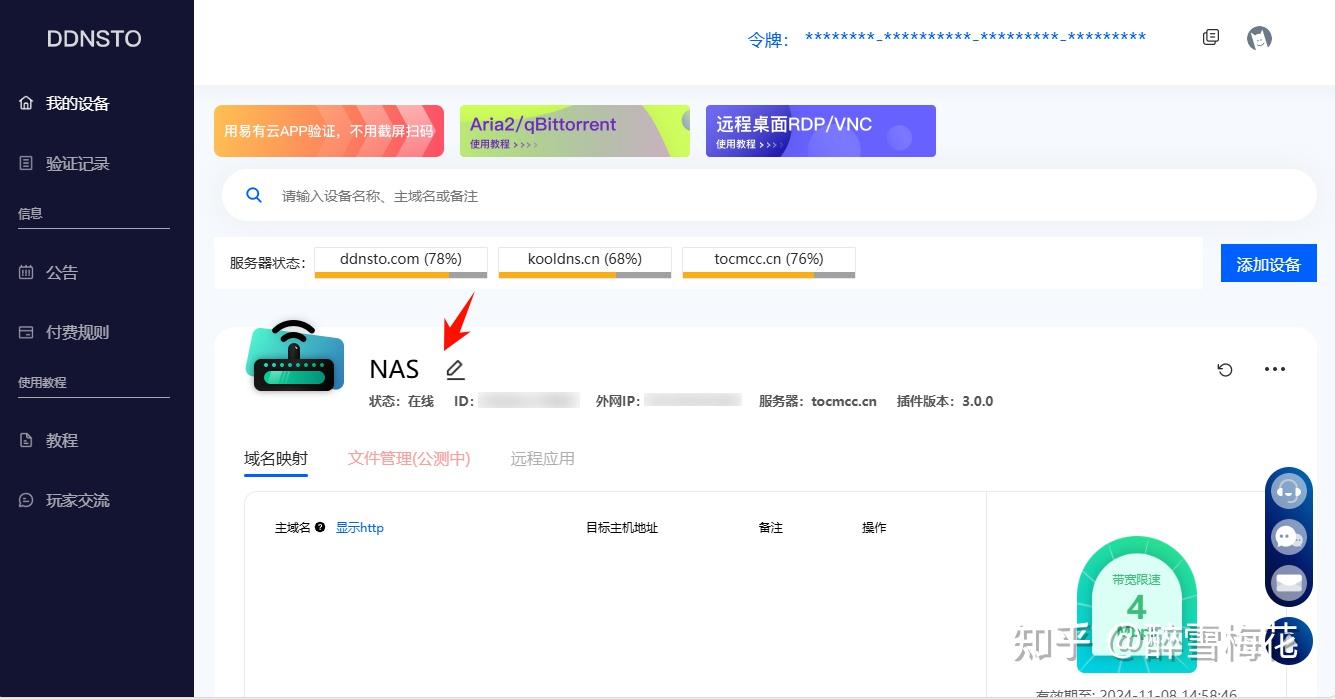The width and height of the screenshot is (1335, 699).
Task: Open the three-dot more options menu
Action: 1274,370
